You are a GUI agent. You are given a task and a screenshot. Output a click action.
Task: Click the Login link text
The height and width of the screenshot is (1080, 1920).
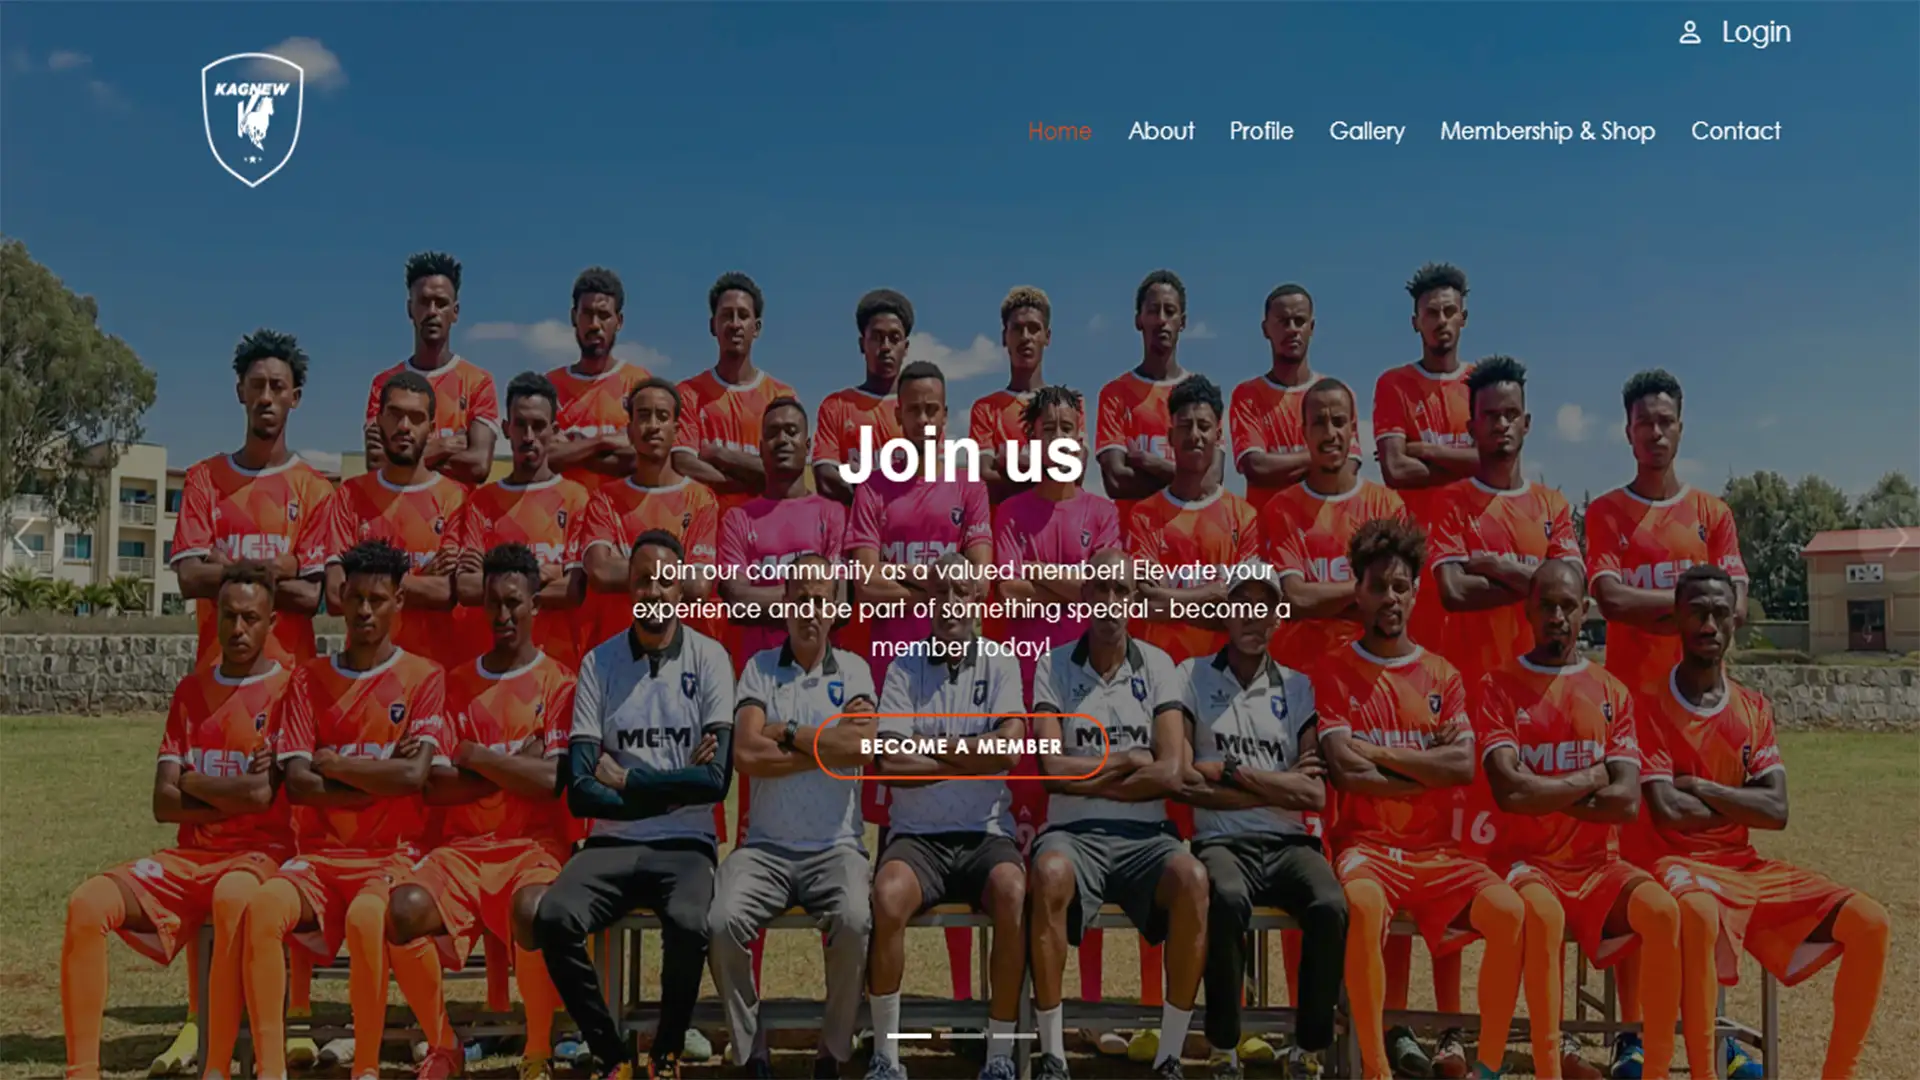[1756, 33]
